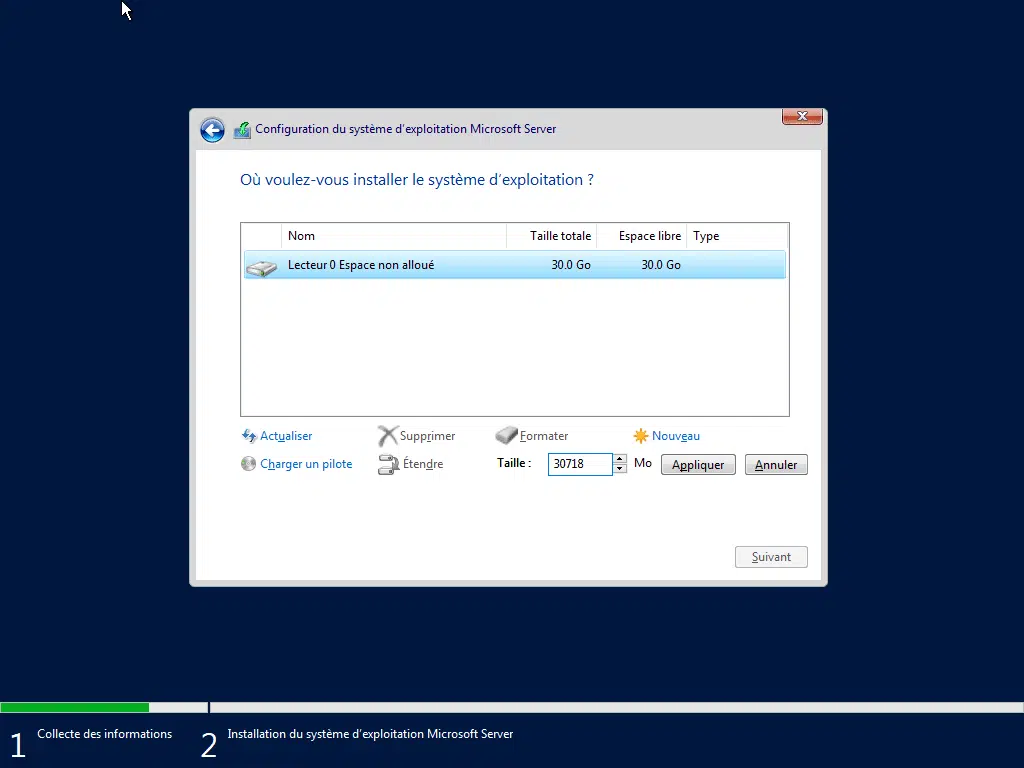Open Charger un pilote link

click(306, 464)
